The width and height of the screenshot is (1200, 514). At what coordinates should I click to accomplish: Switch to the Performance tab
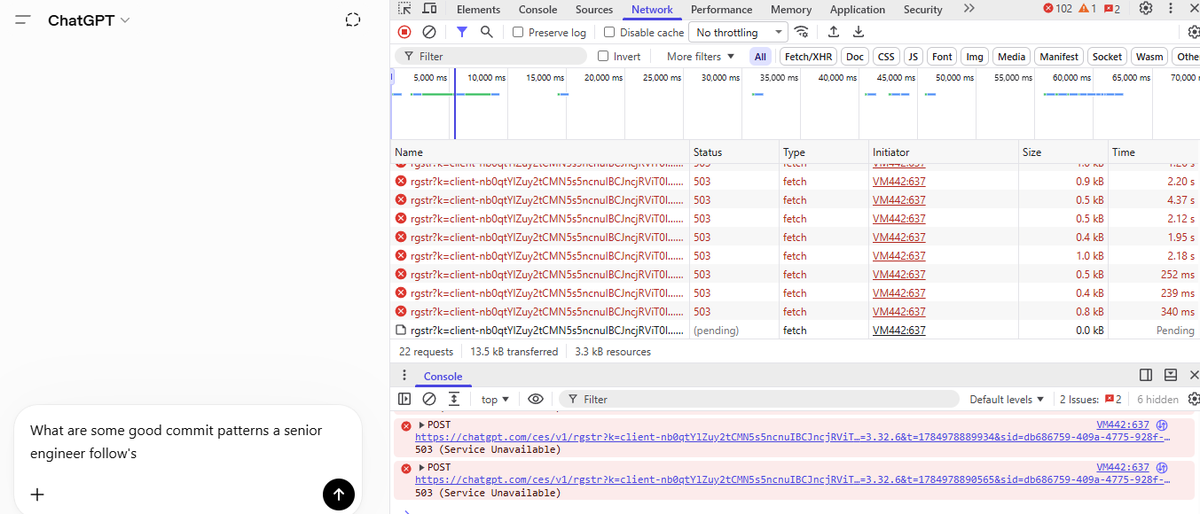721,9
